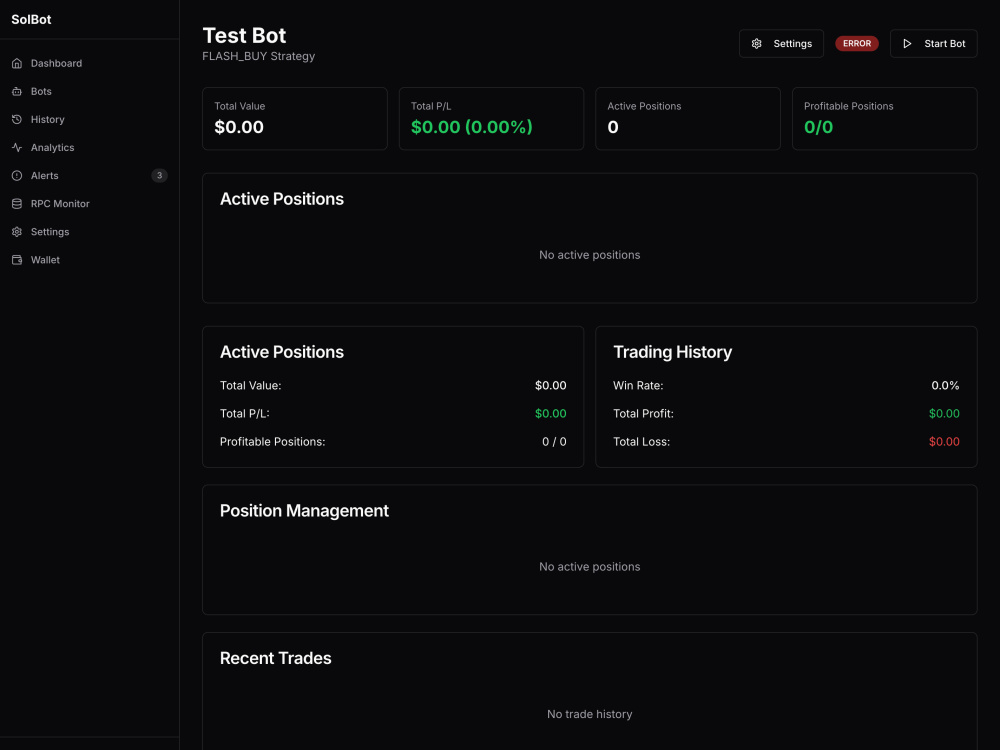Go to the Bots section
Viewport: 1000px width, 750px height.
89,91
